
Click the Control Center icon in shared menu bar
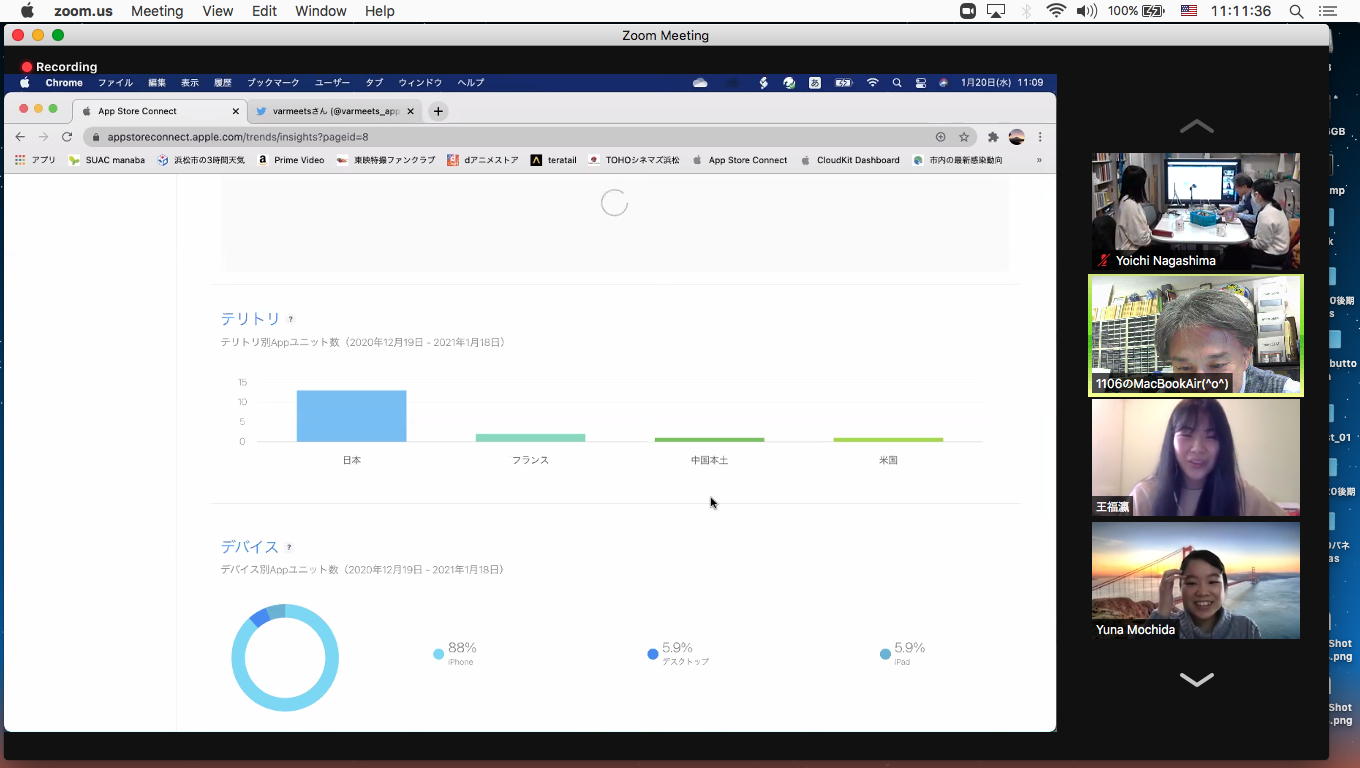[x=921, y=83]
